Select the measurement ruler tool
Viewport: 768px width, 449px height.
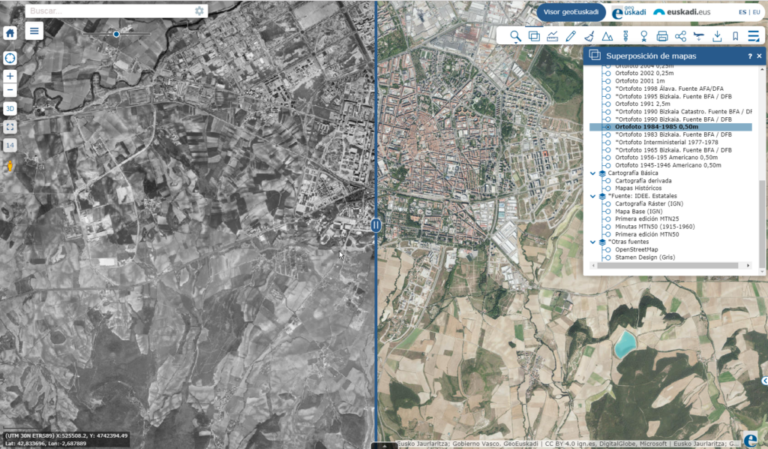pos(552,36)
